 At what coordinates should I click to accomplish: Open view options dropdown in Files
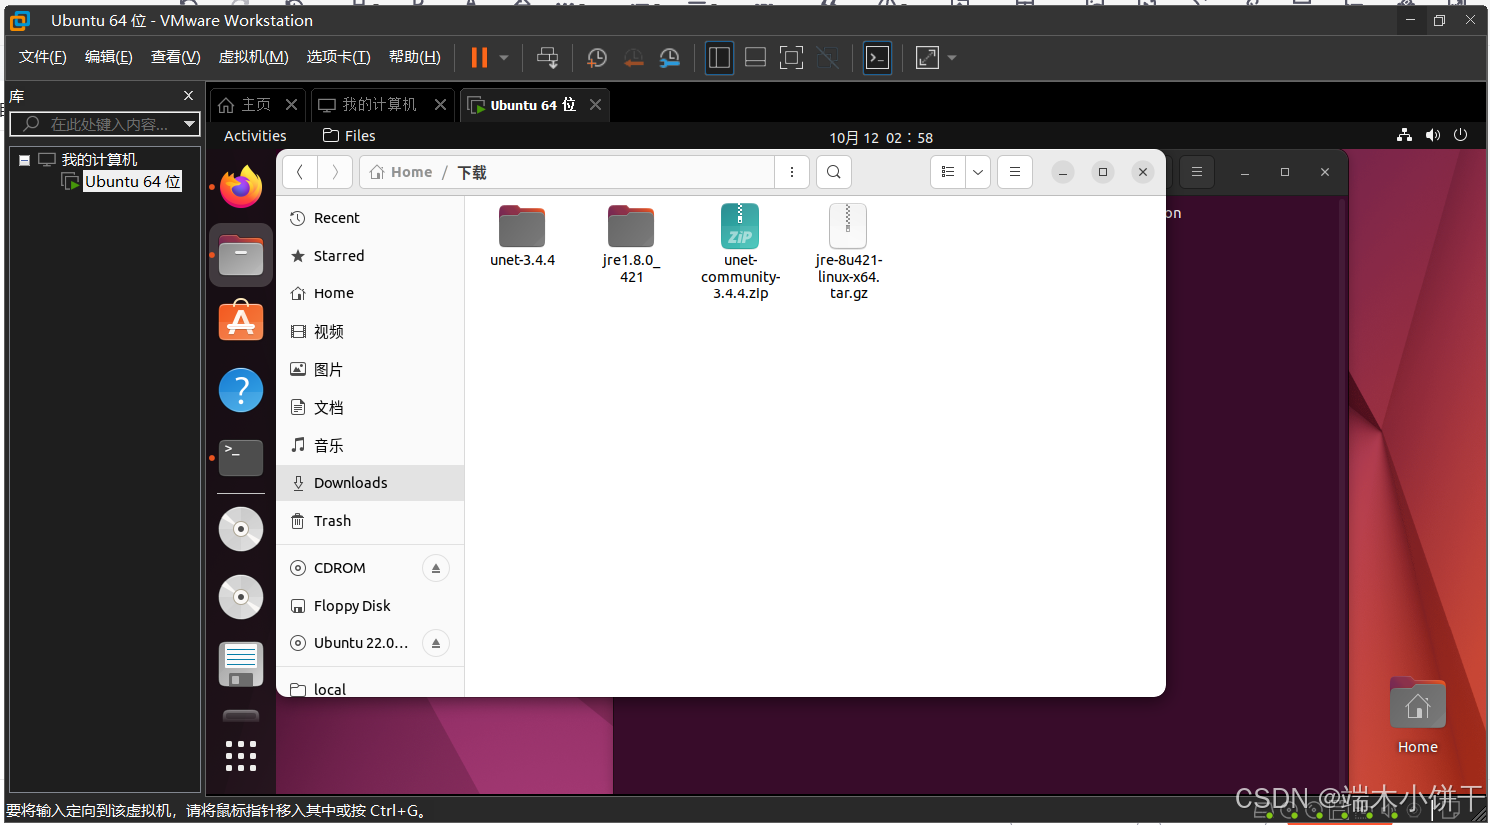tap(978, 172)
